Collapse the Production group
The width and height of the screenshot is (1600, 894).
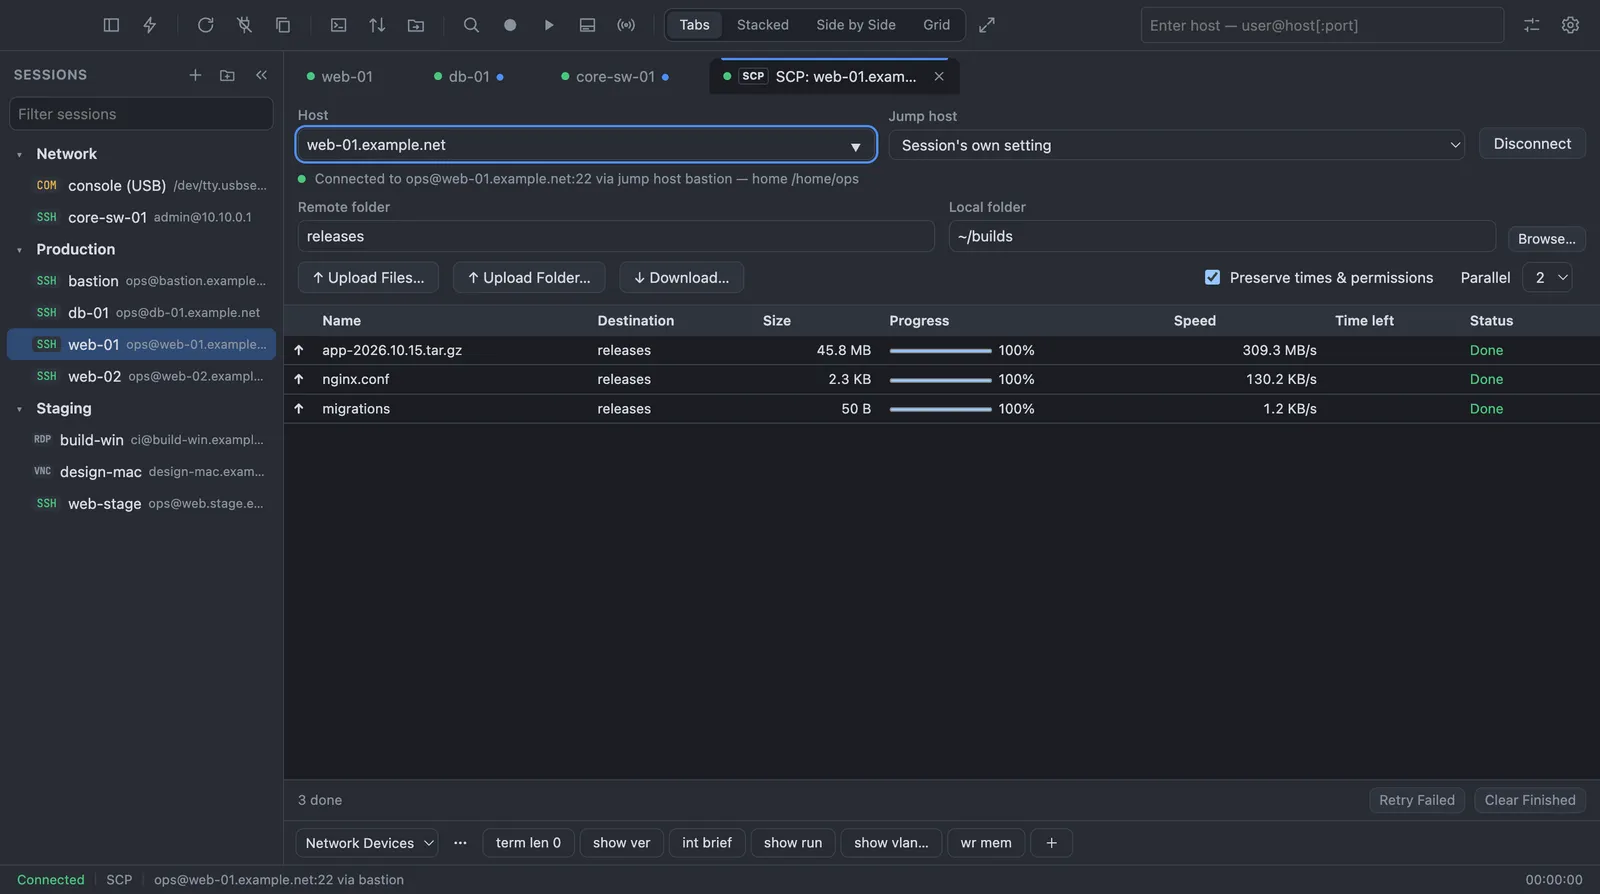coord(19,250)
